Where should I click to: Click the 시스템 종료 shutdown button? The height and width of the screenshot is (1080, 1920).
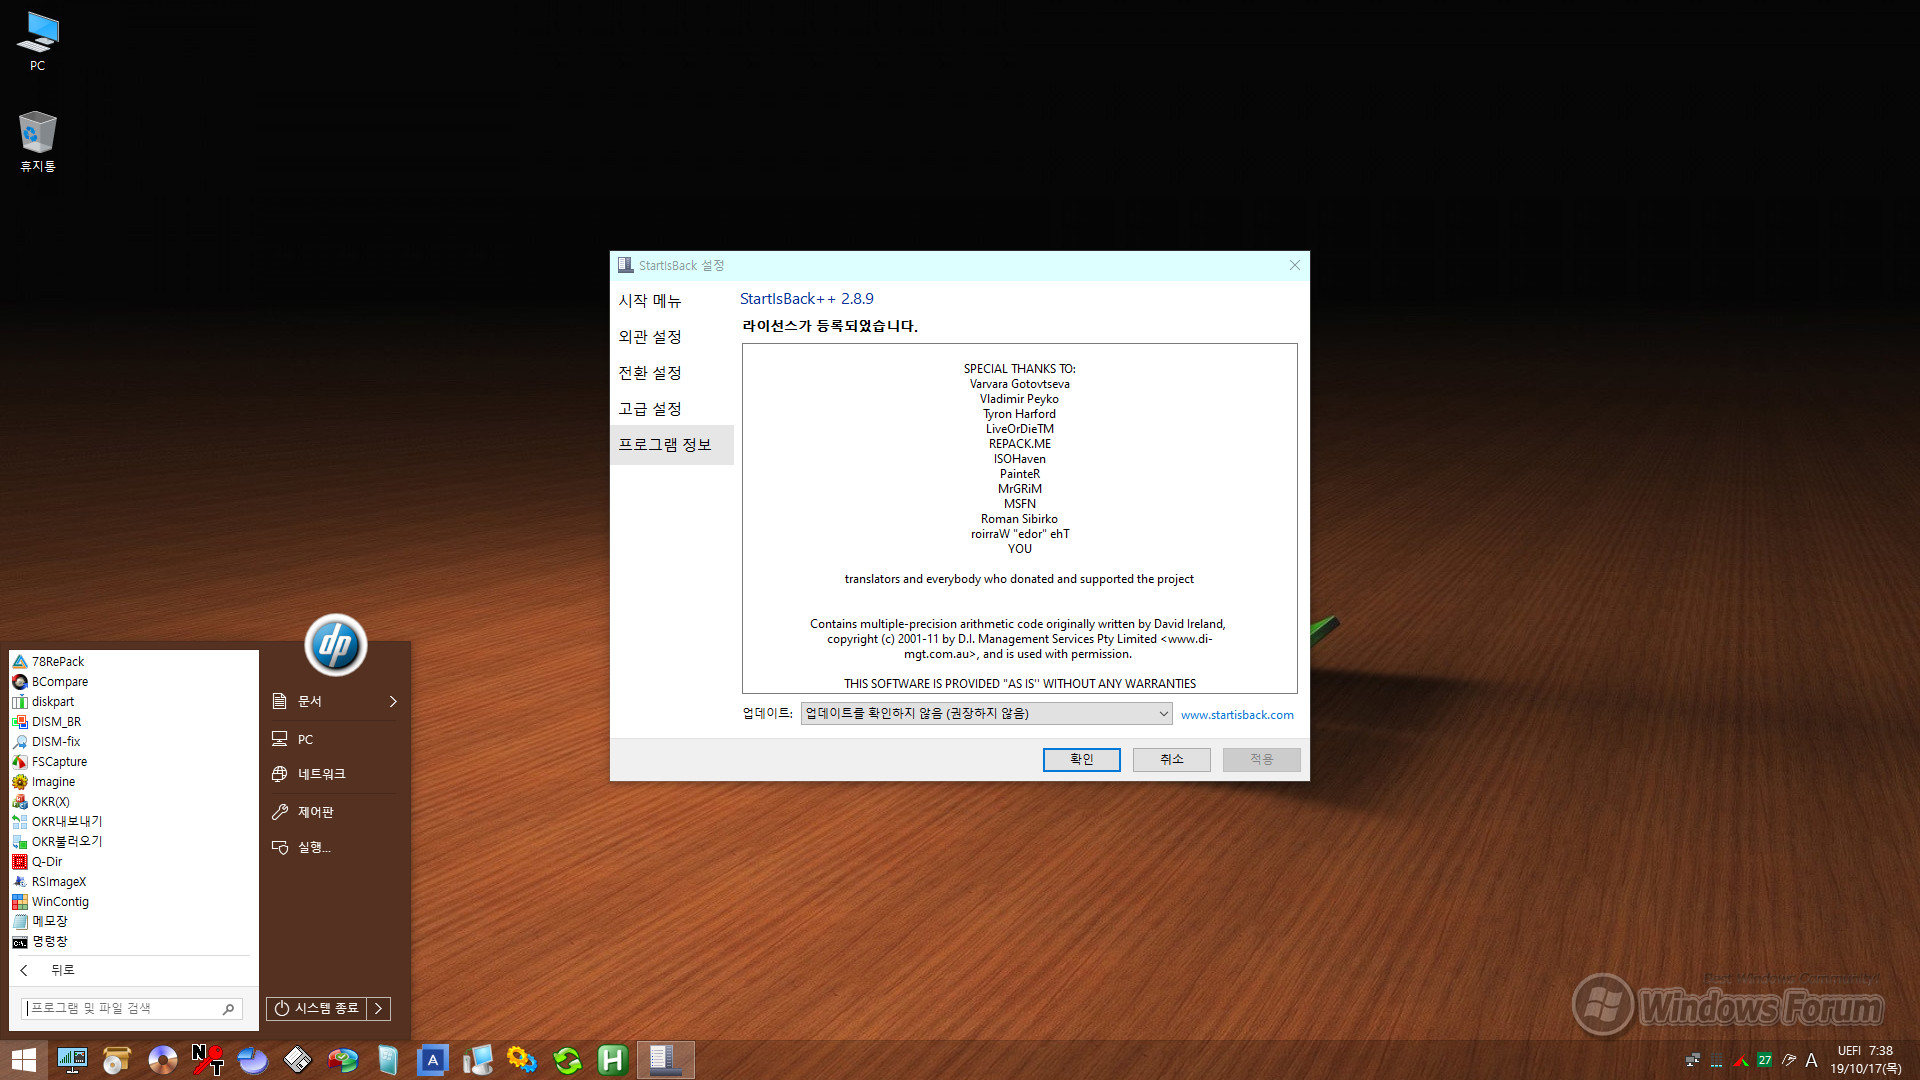316,1008
